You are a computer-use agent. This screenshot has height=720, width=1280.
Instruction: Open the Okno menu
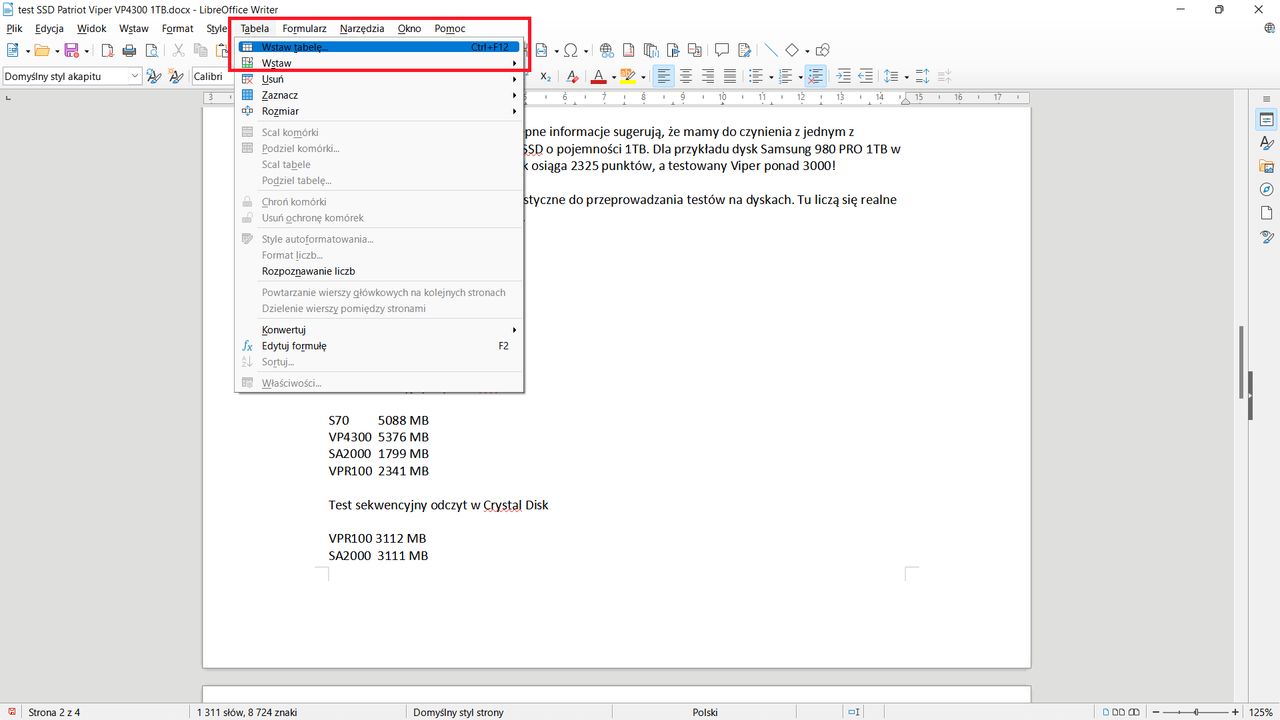[409, 28]
